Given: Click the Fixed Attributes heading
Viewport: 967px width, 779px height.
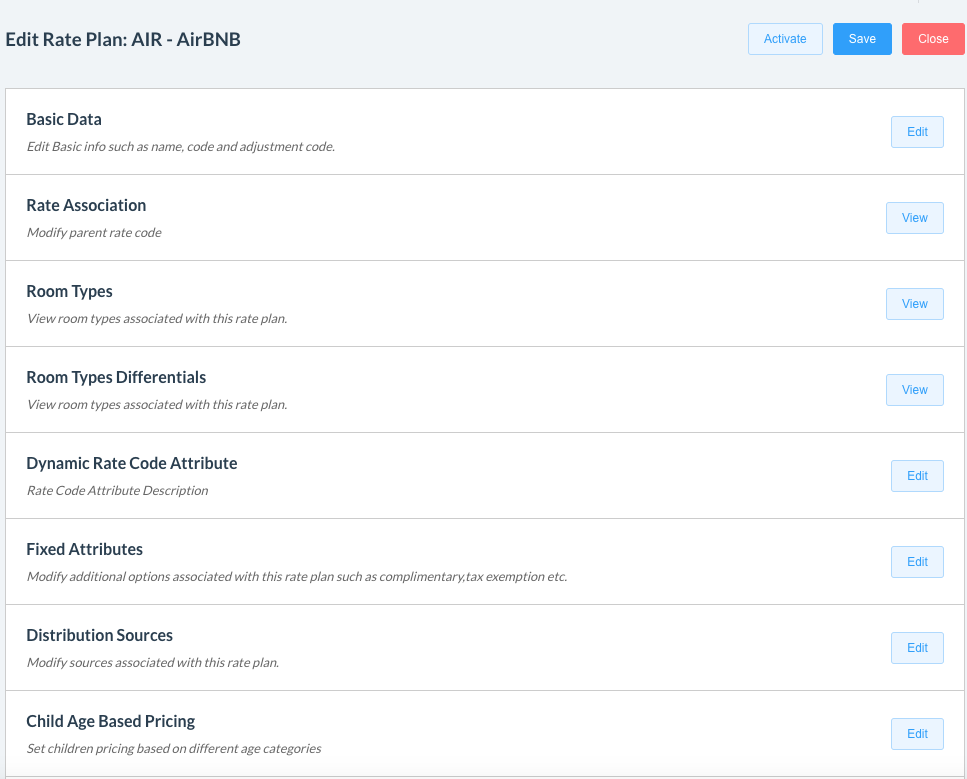Looking at the screenshot, I should (x=84, y=550).
